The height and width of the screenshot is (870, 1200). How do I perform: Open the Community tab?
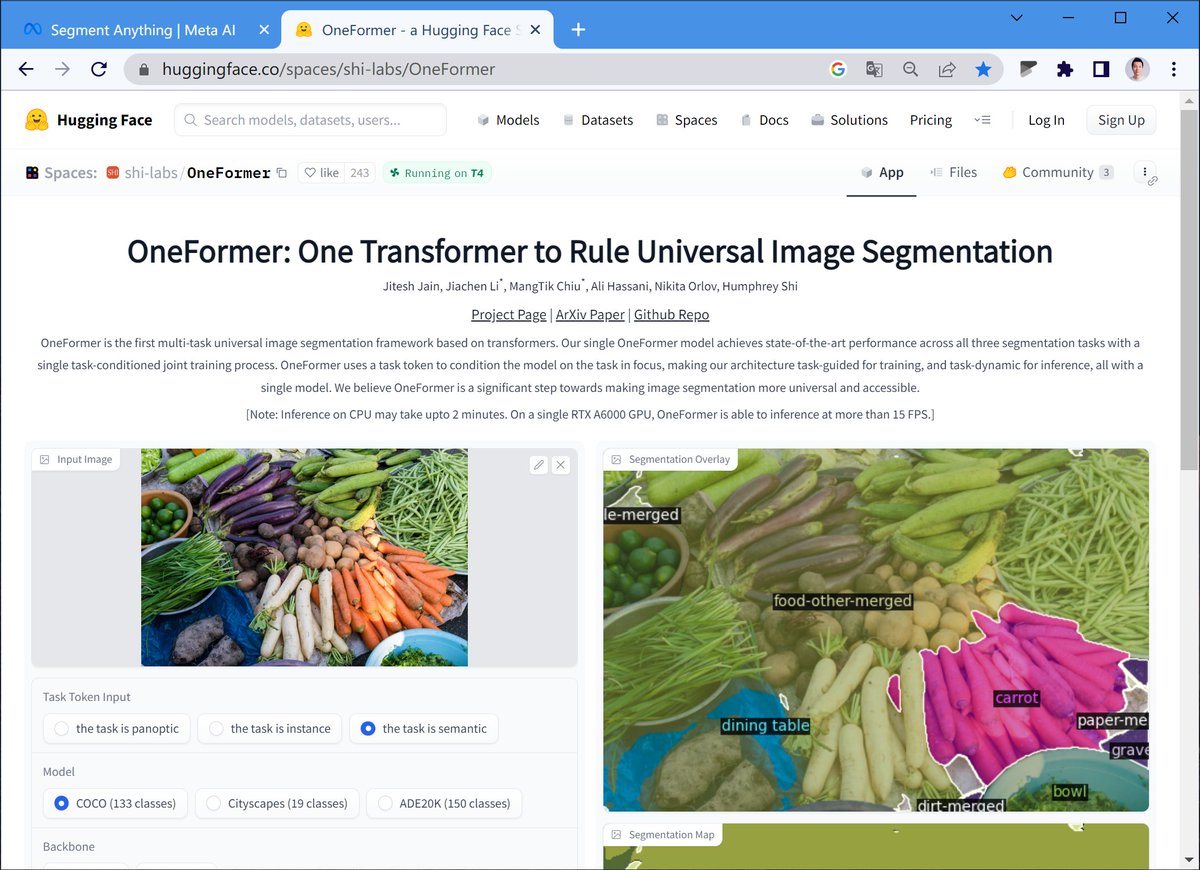(x=1058, y=172)
